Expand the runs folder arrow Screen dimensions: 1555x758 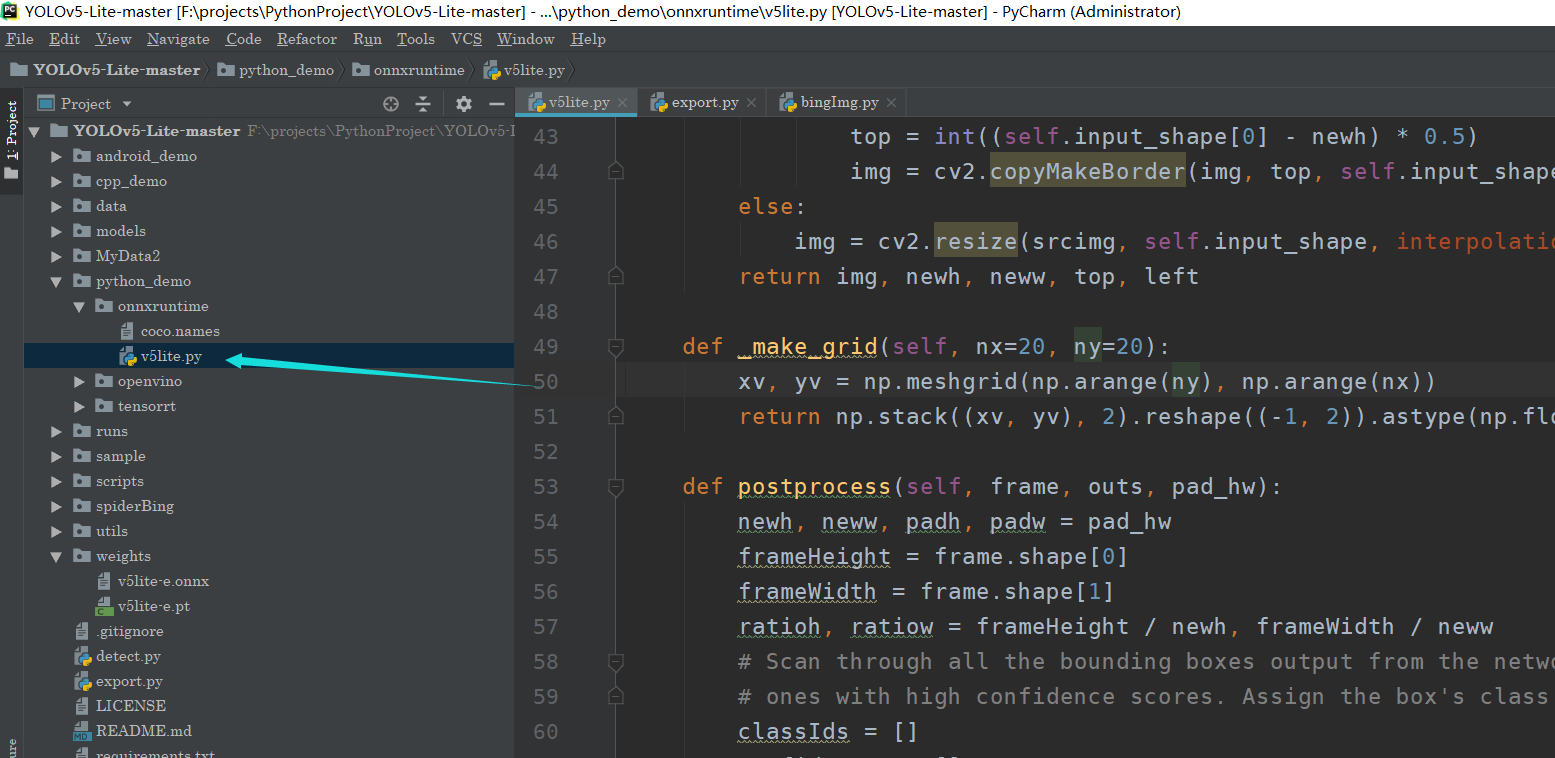click(57, 431)
